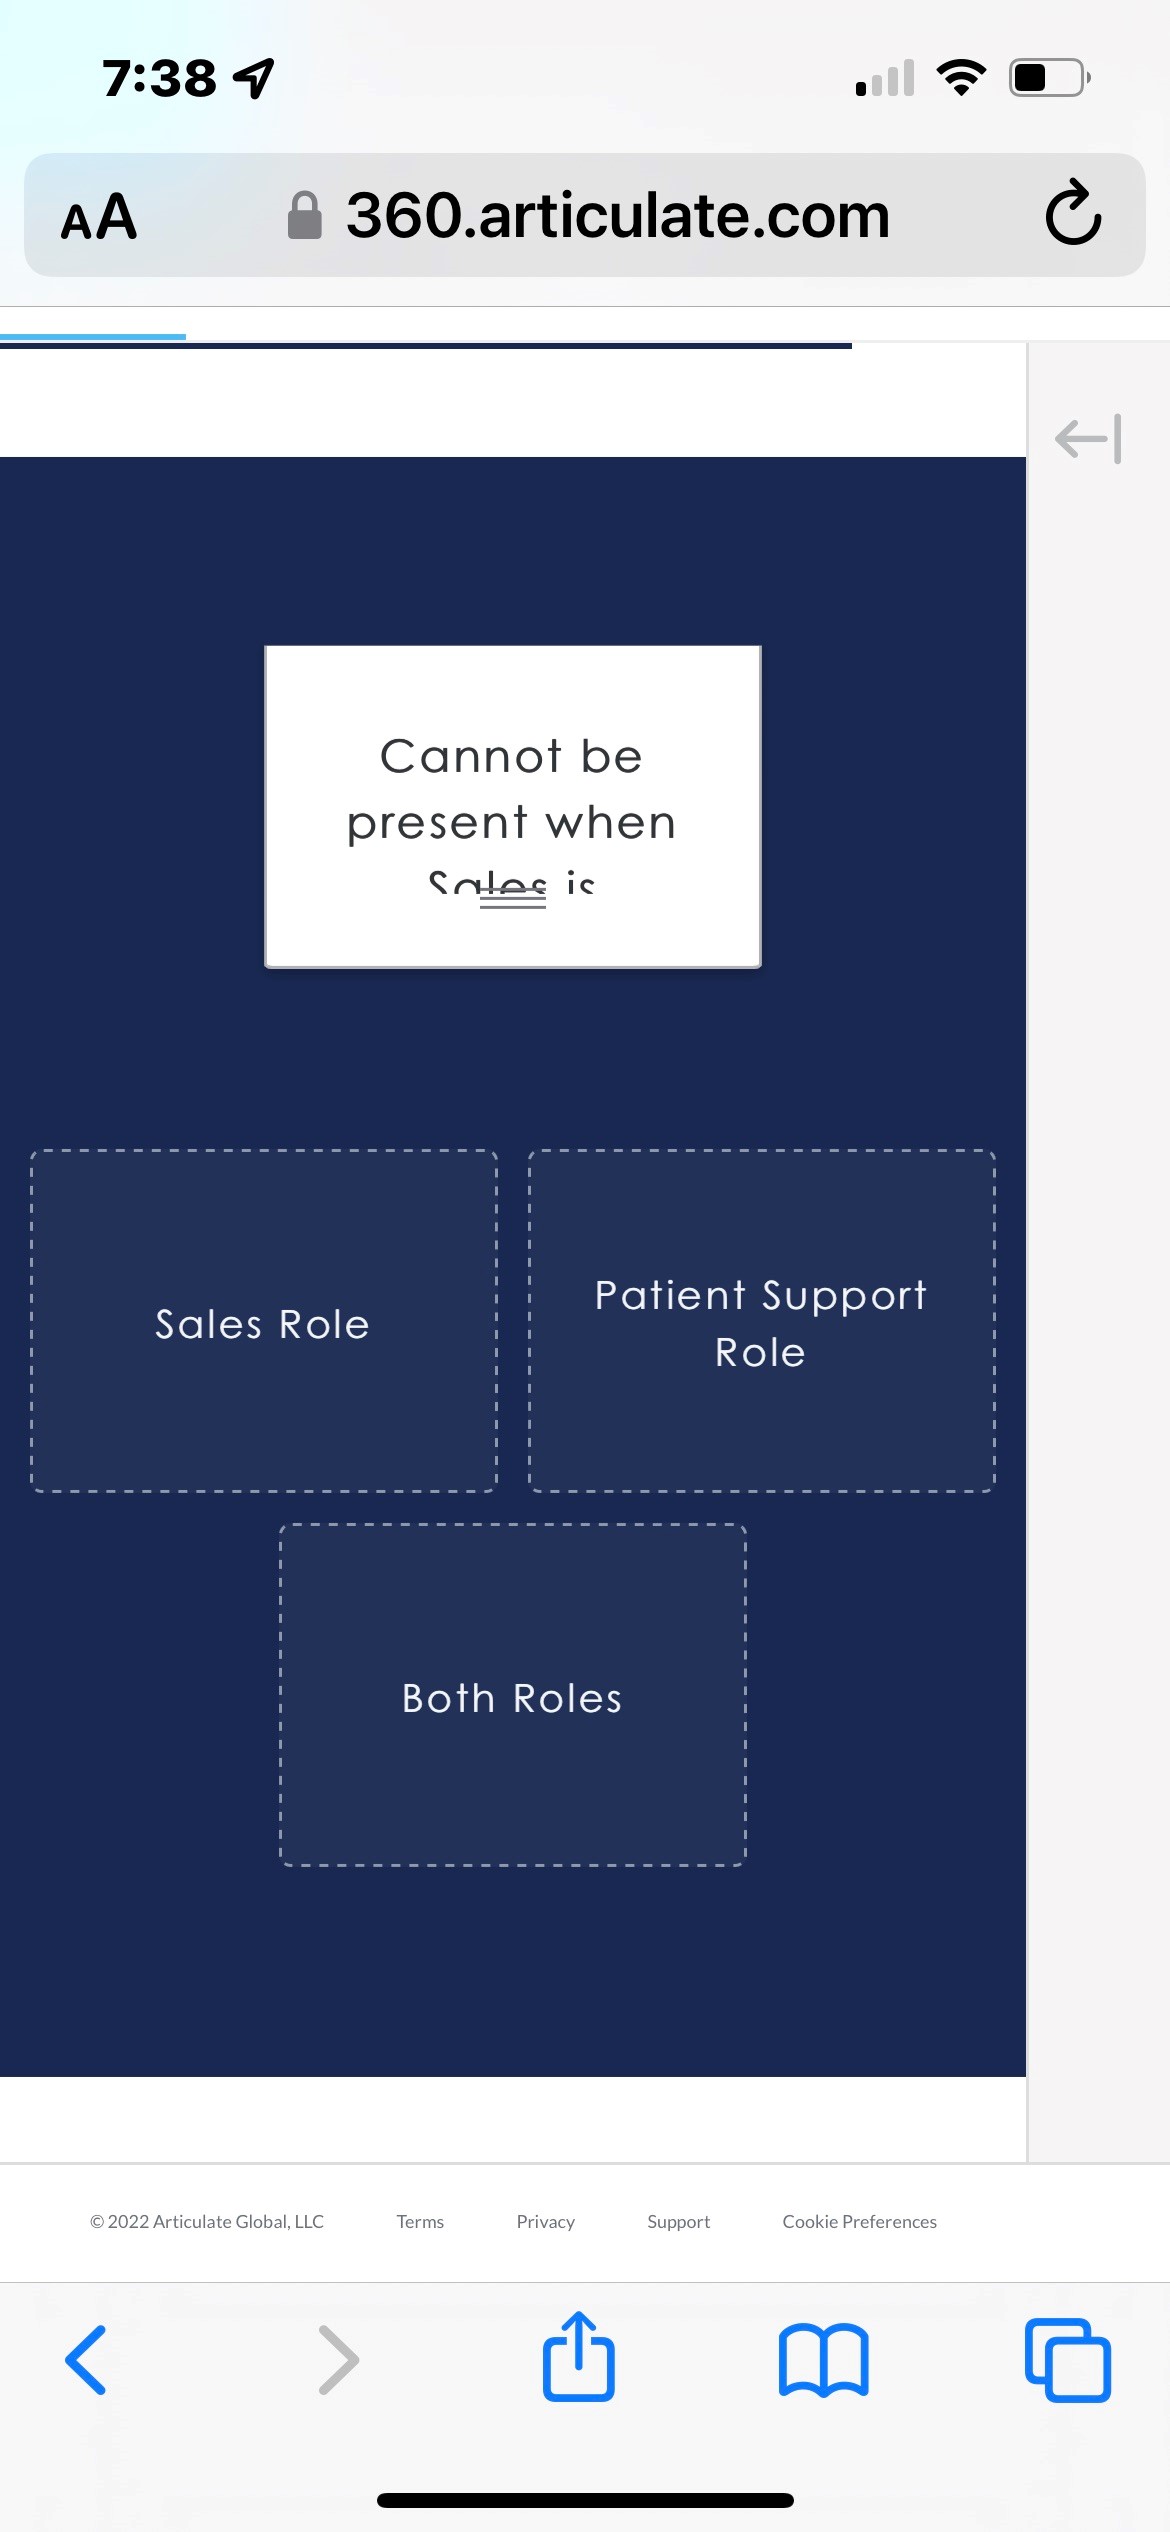Tap the Safari back arrow
The height and width of the screenshot is (2532, 1170).
pos(86,2360)
